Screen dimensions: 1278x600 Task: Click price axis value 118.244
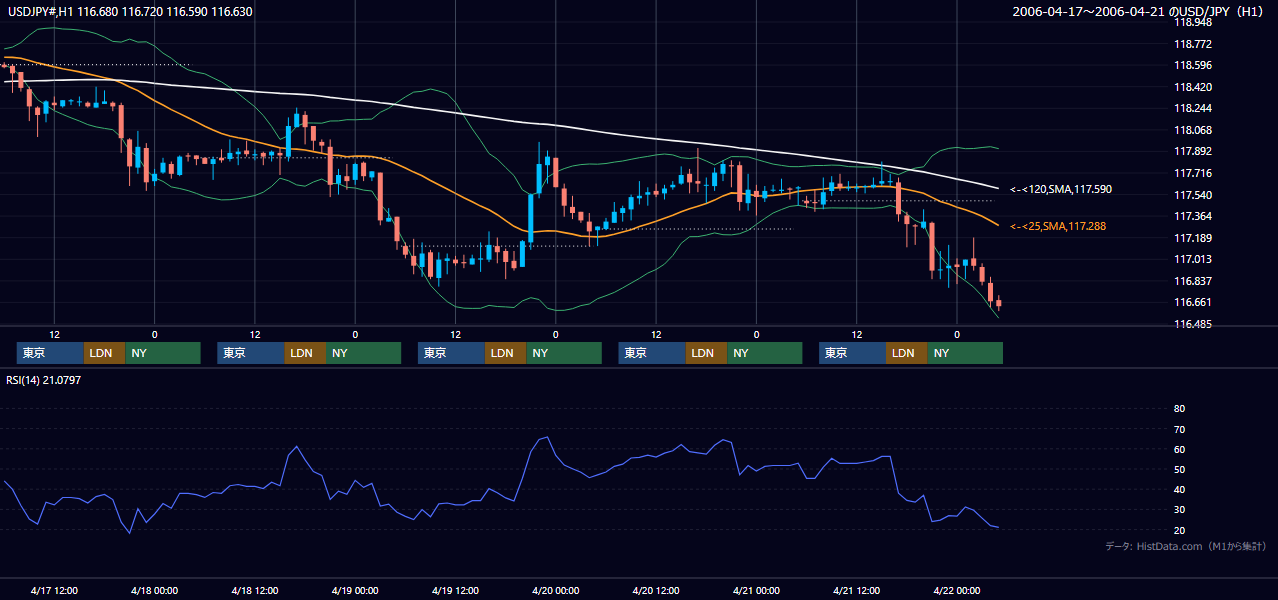(1192, 109)
